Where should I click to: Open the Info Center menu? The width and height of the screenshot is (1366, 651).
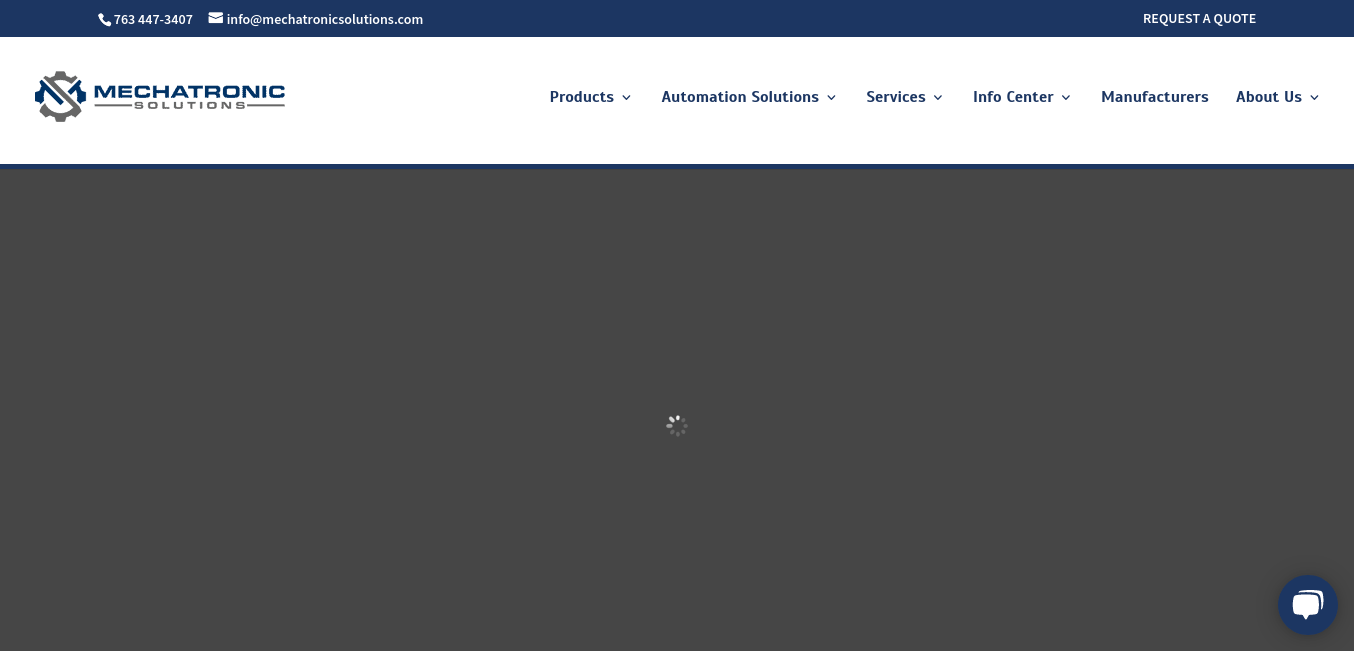pos(1012,97)
